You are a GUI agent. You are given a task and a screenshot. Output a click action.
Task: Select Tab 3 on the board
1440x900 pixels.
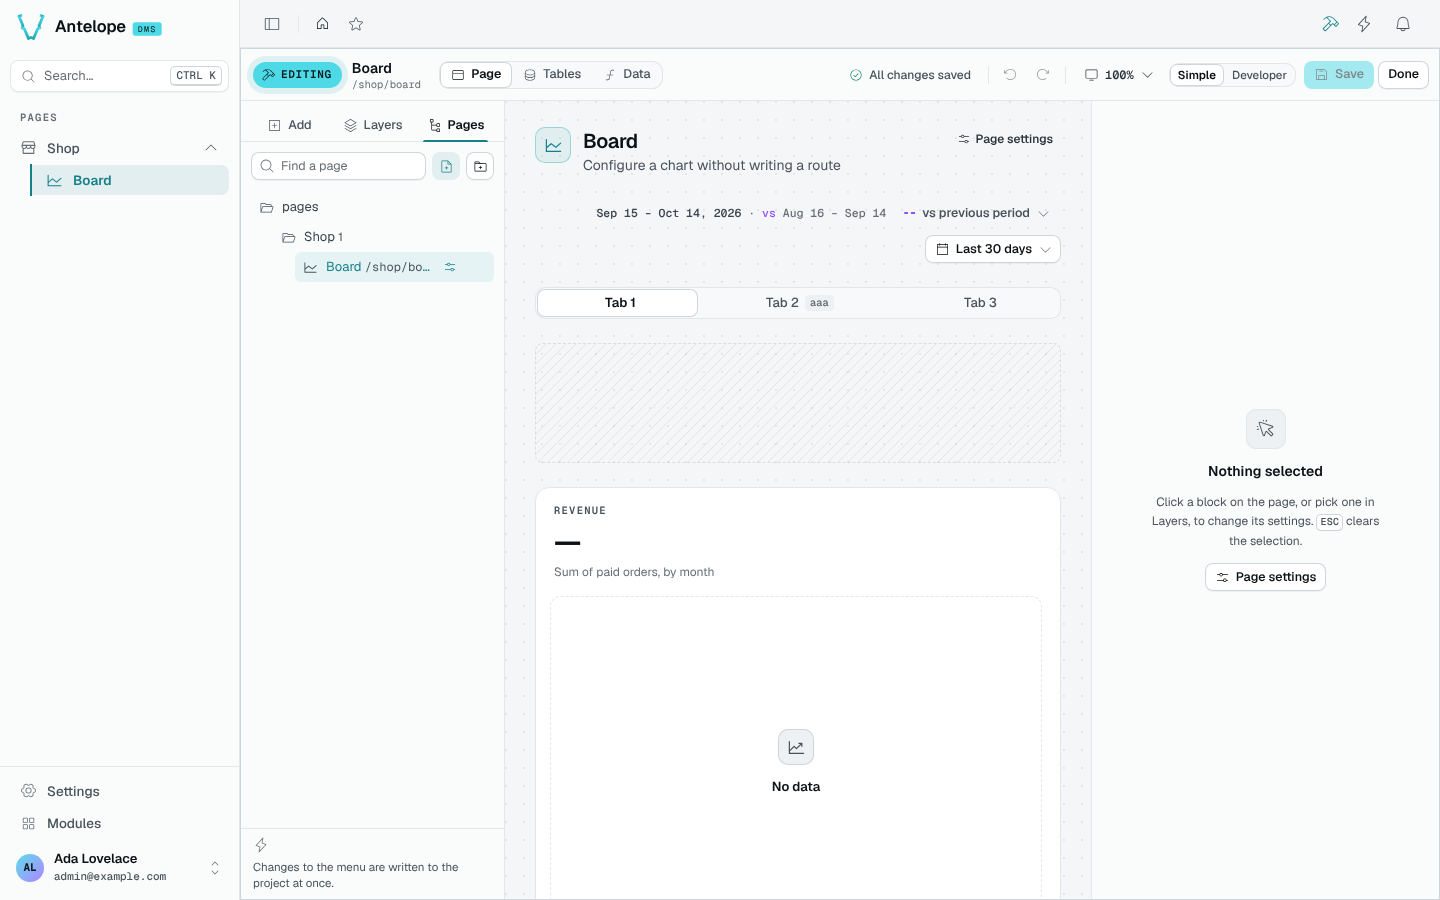(980, 303)
